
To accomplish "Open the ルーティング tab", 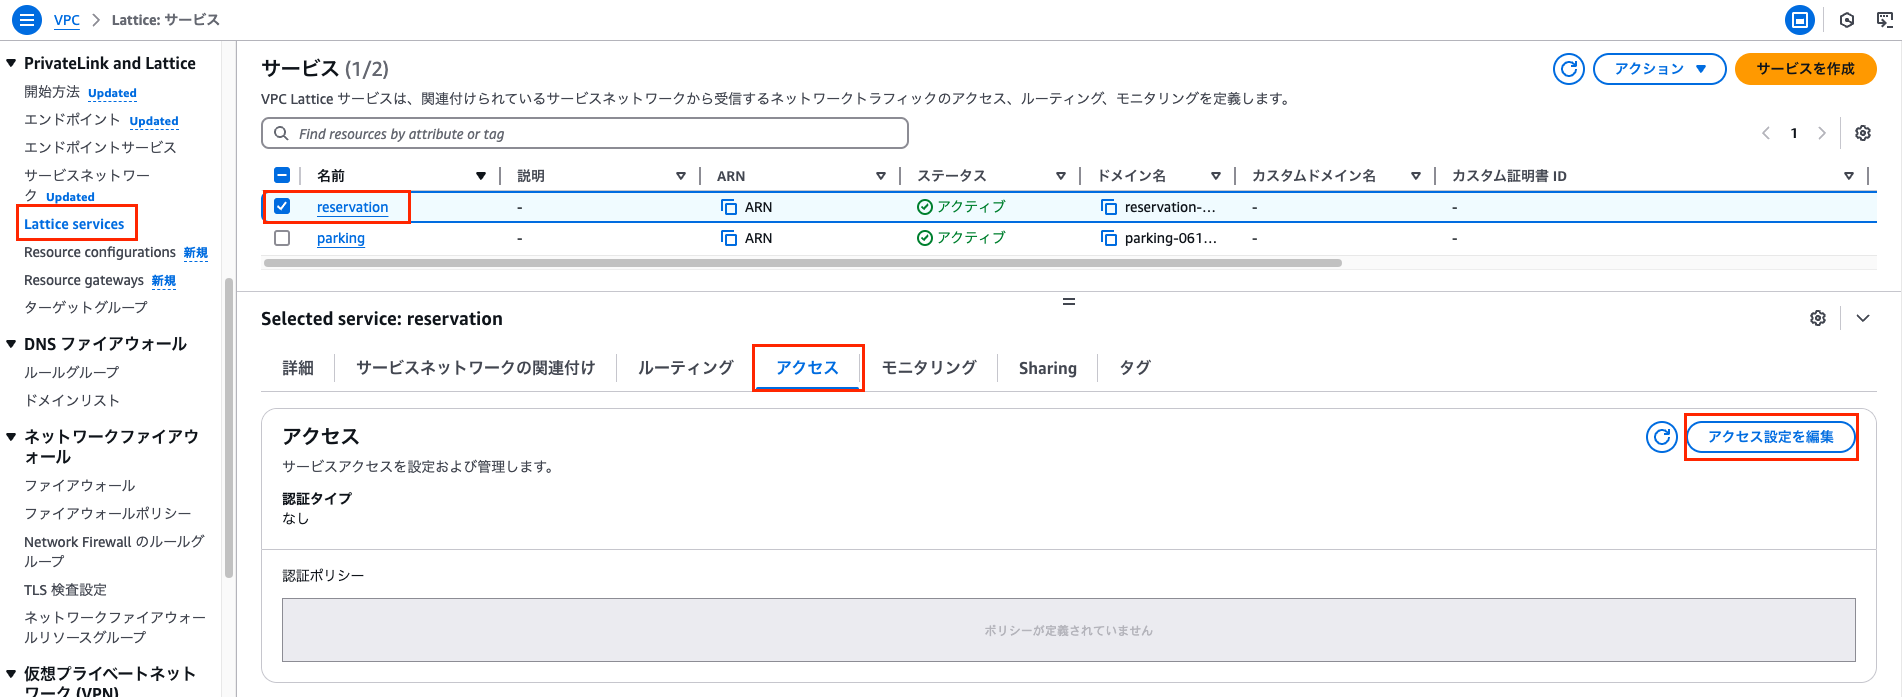I will (x=686, y=368).
